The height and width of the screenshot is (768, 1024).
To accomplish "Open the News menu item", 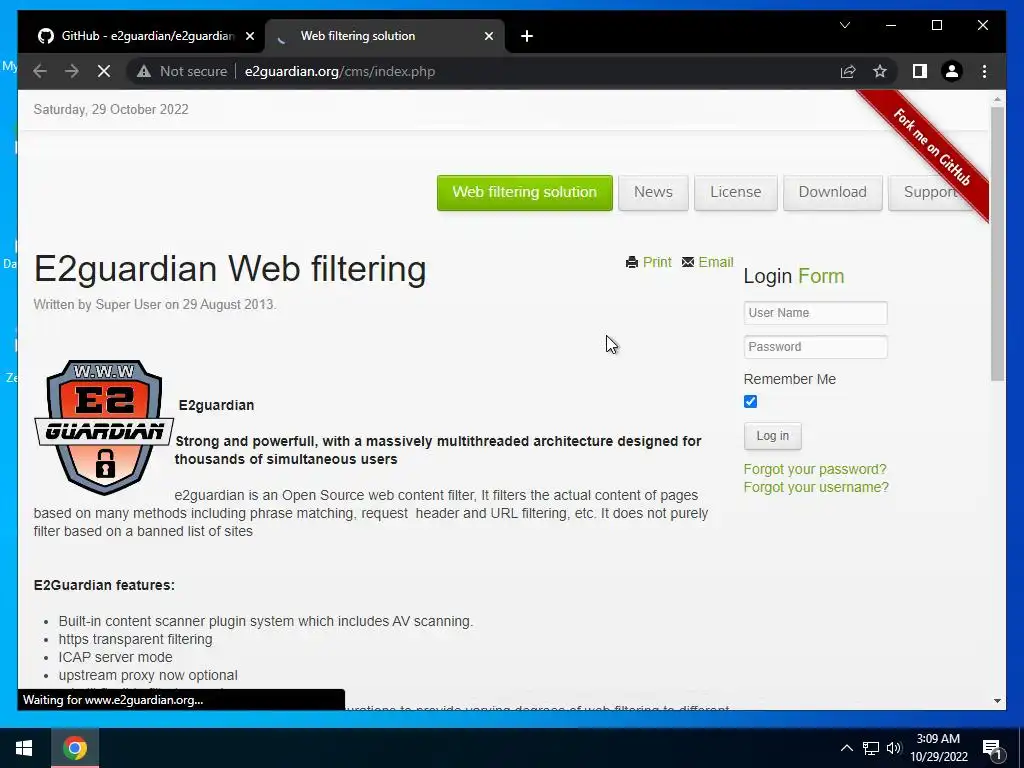I will click(653, 193).
